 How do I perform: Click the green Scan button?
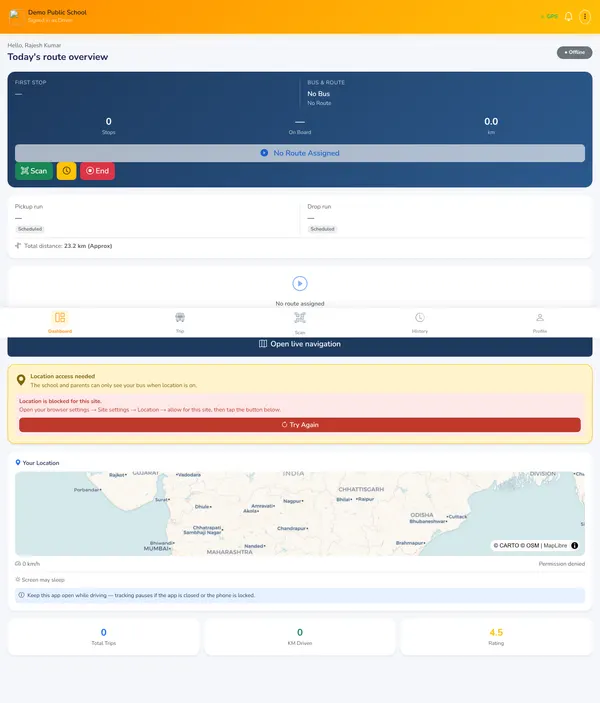pos(34,171)
